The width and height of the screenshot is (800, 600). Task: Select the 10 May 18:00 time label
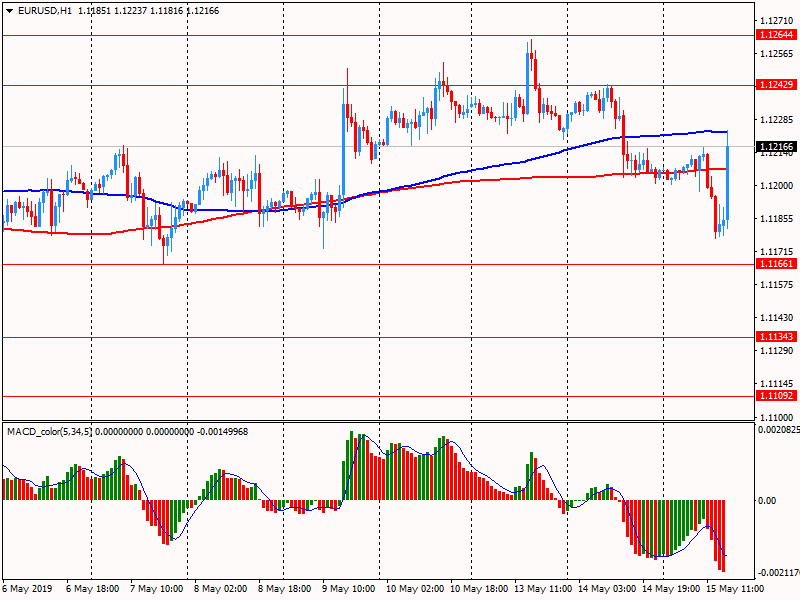coord(476,589)
